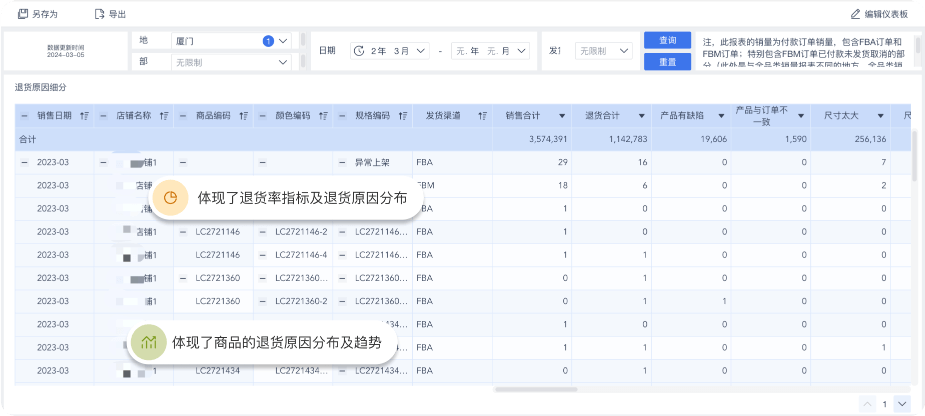Click the sort icon beside 商品编码

[243, 116]
